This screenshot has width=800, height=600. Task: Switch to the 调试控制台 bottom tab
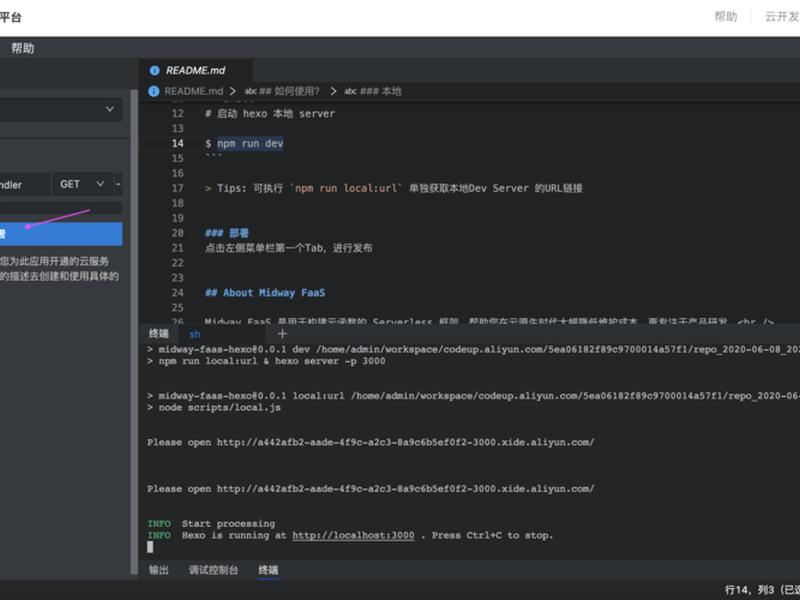pos(213,570)
